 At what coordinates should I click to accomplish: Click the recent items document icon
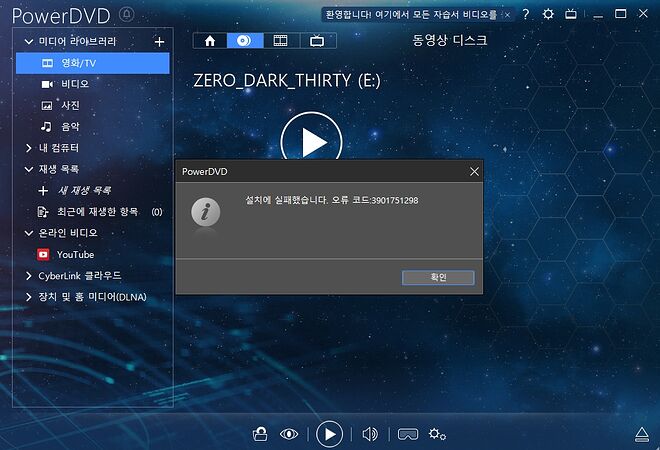click(43, 211)
